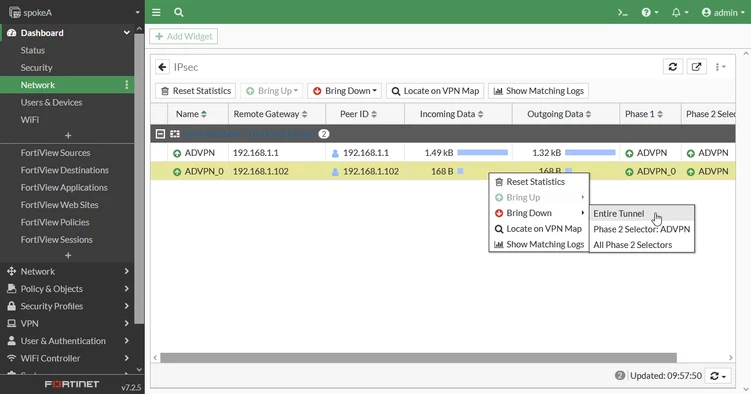751x394 pixels.
Task: Open FortiView Sources
Action: (x=55, y=153)
